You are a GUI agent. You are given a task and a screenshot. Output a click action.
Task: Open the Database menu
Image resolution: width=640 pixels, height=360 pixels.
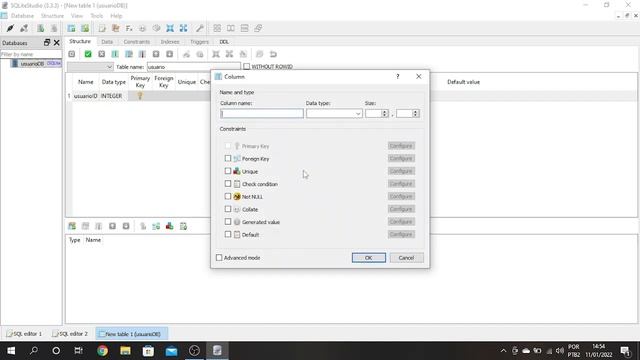click(22, 16)
